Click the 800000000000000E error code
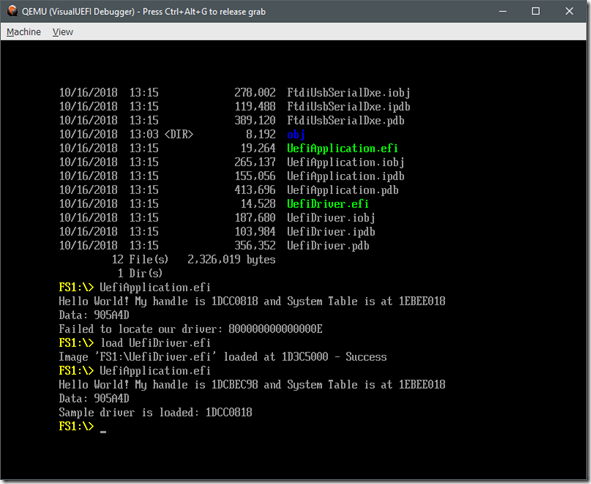Viewport: 591px width, 484px height. point(275,329)
